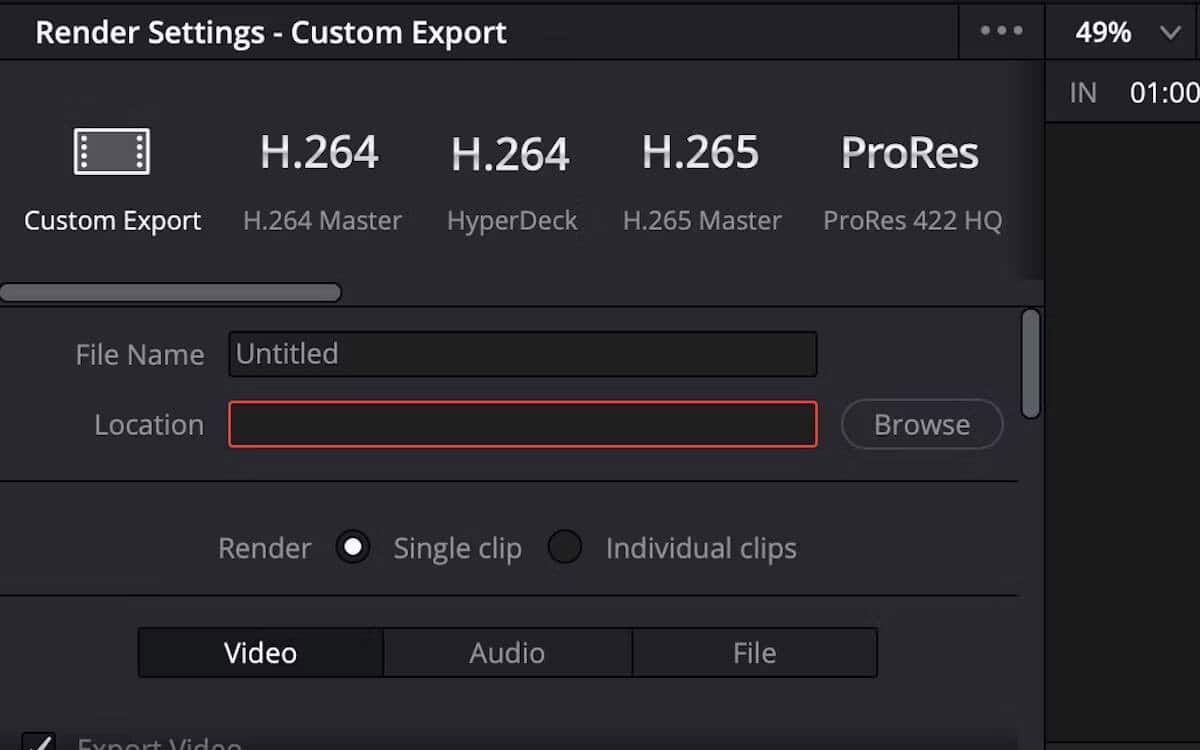The image size is (1200, 750).
Task: Pick the H.265 Master preset
Action: [x=702, y=185]
